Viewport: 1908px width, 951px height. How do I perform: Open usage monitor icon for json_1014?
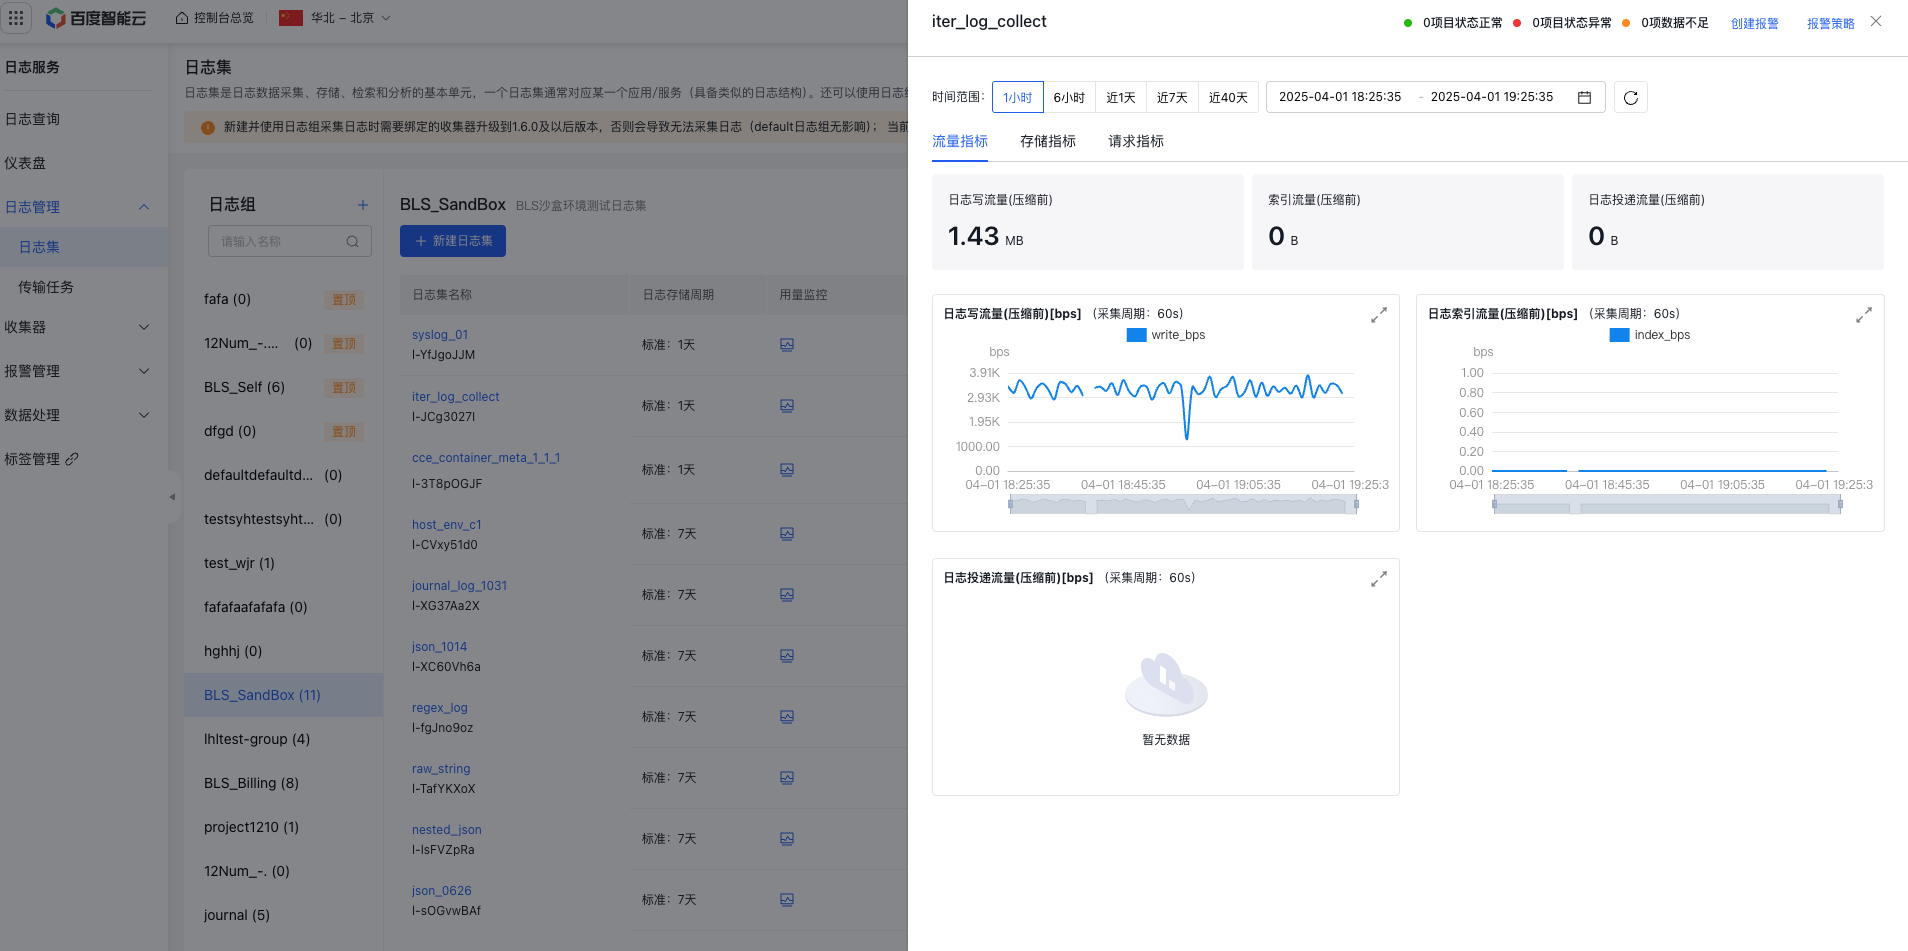click(787, 656)
